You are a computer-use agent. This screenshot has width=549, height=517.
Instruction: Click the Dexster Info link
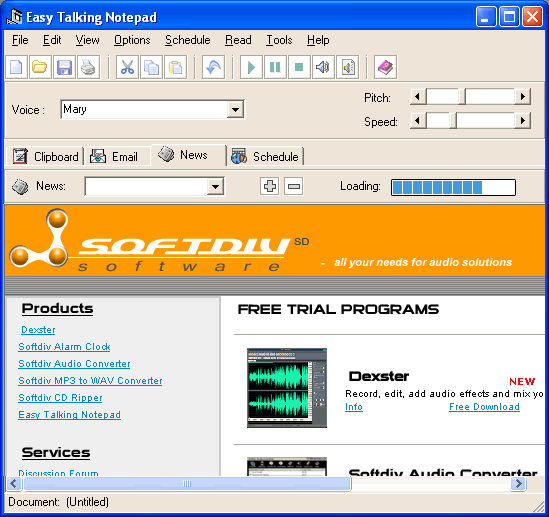[354, 407]
